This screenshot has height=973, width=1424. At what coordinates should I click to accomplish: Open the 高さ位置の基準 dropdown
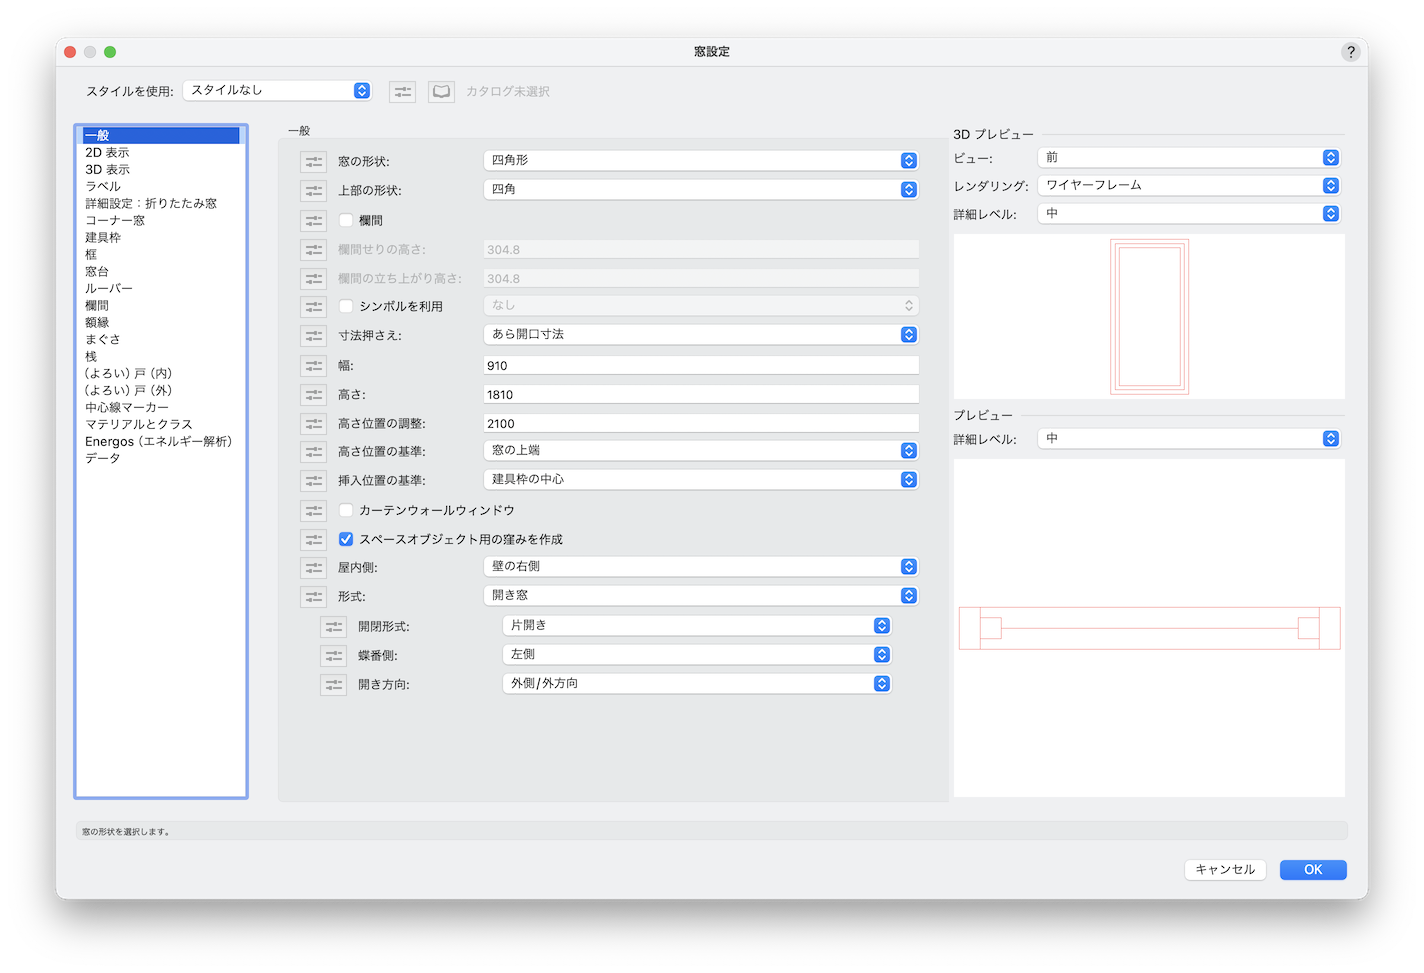(x=701, y=450)
